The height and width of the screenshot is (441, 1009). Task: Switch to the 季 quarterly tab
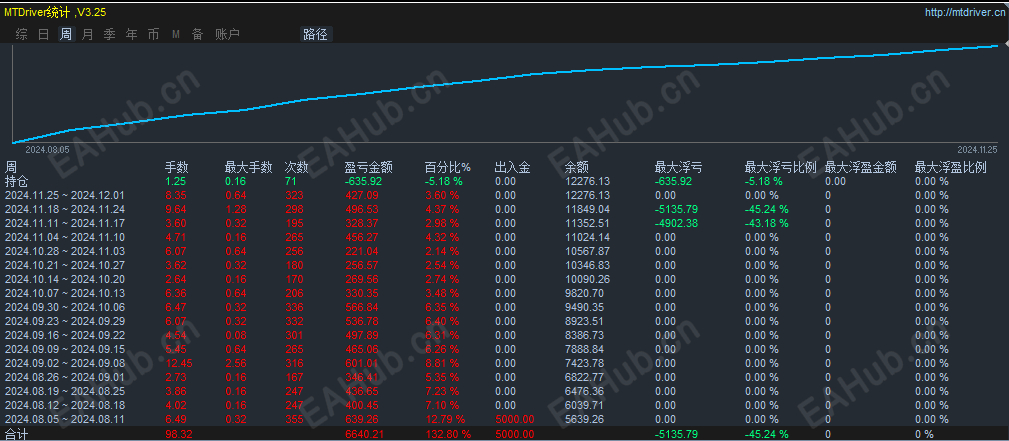pyautogui.click(x=109, y=35)
